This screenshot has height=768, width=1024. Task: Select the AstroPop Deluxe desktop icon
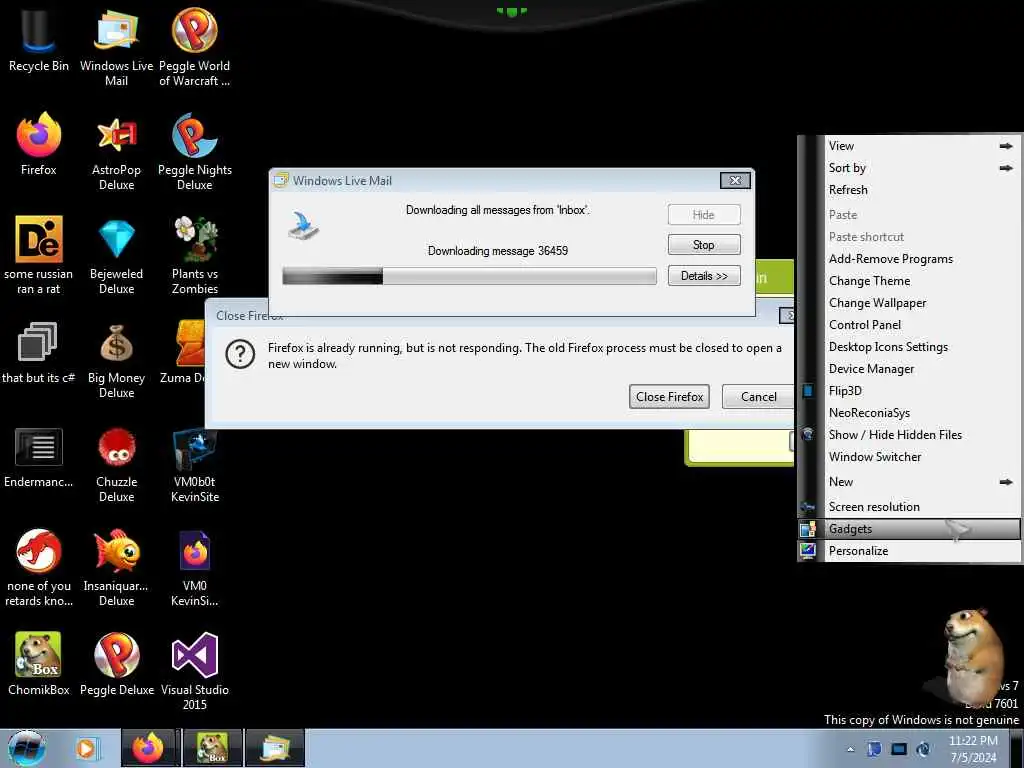116,152
